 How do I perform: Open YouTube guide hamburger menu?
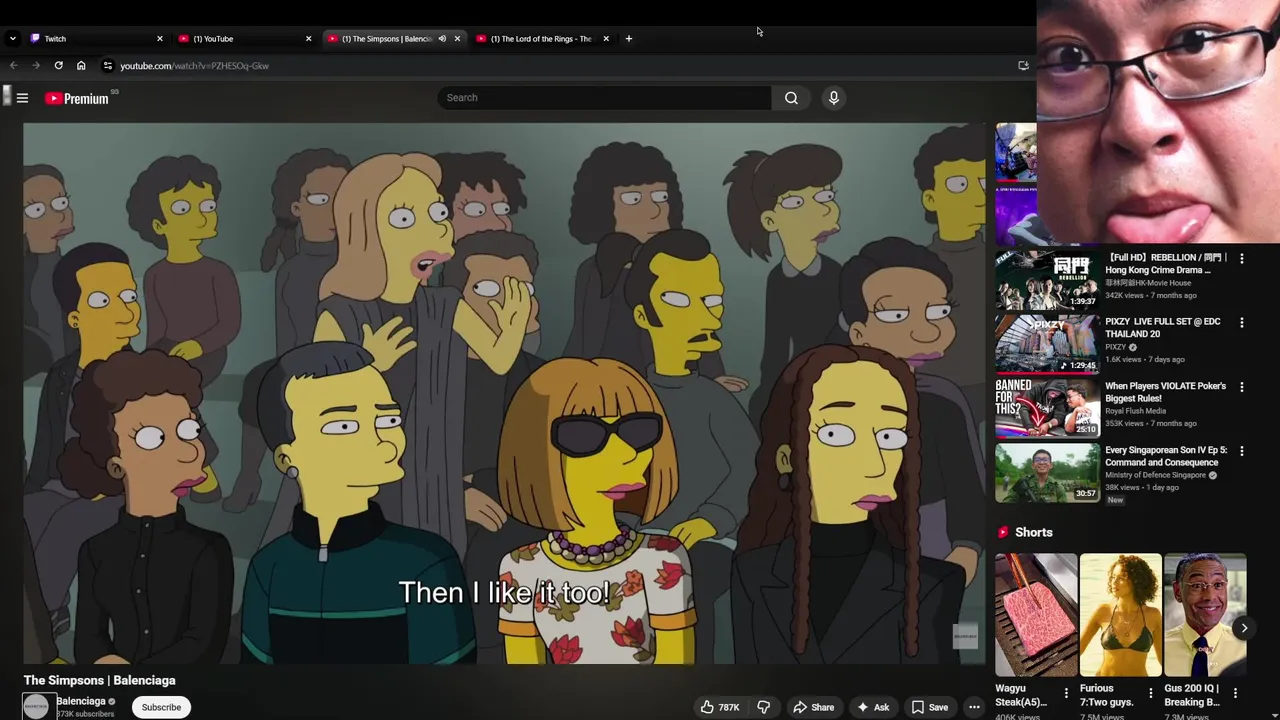[x=22, y=98]
